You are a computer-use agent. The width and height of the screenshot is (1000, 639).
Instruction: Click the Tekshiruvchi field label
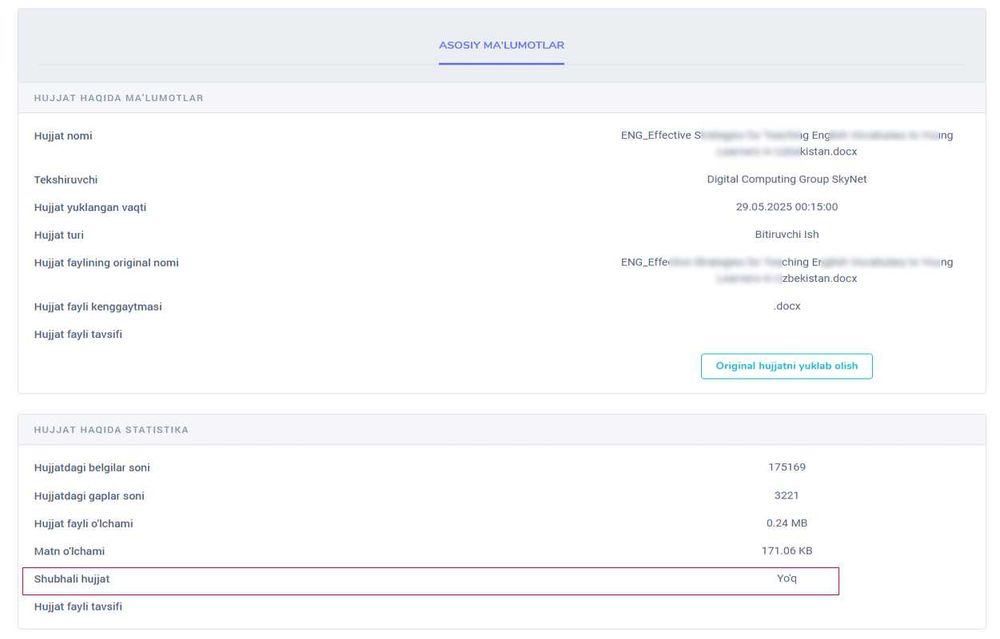(x=66, y=180)
